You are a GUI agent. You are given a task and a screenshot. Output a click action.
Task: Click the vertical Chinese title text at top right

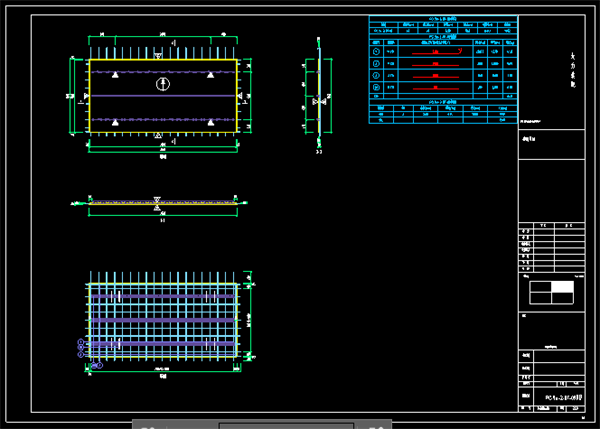(573, 70)
